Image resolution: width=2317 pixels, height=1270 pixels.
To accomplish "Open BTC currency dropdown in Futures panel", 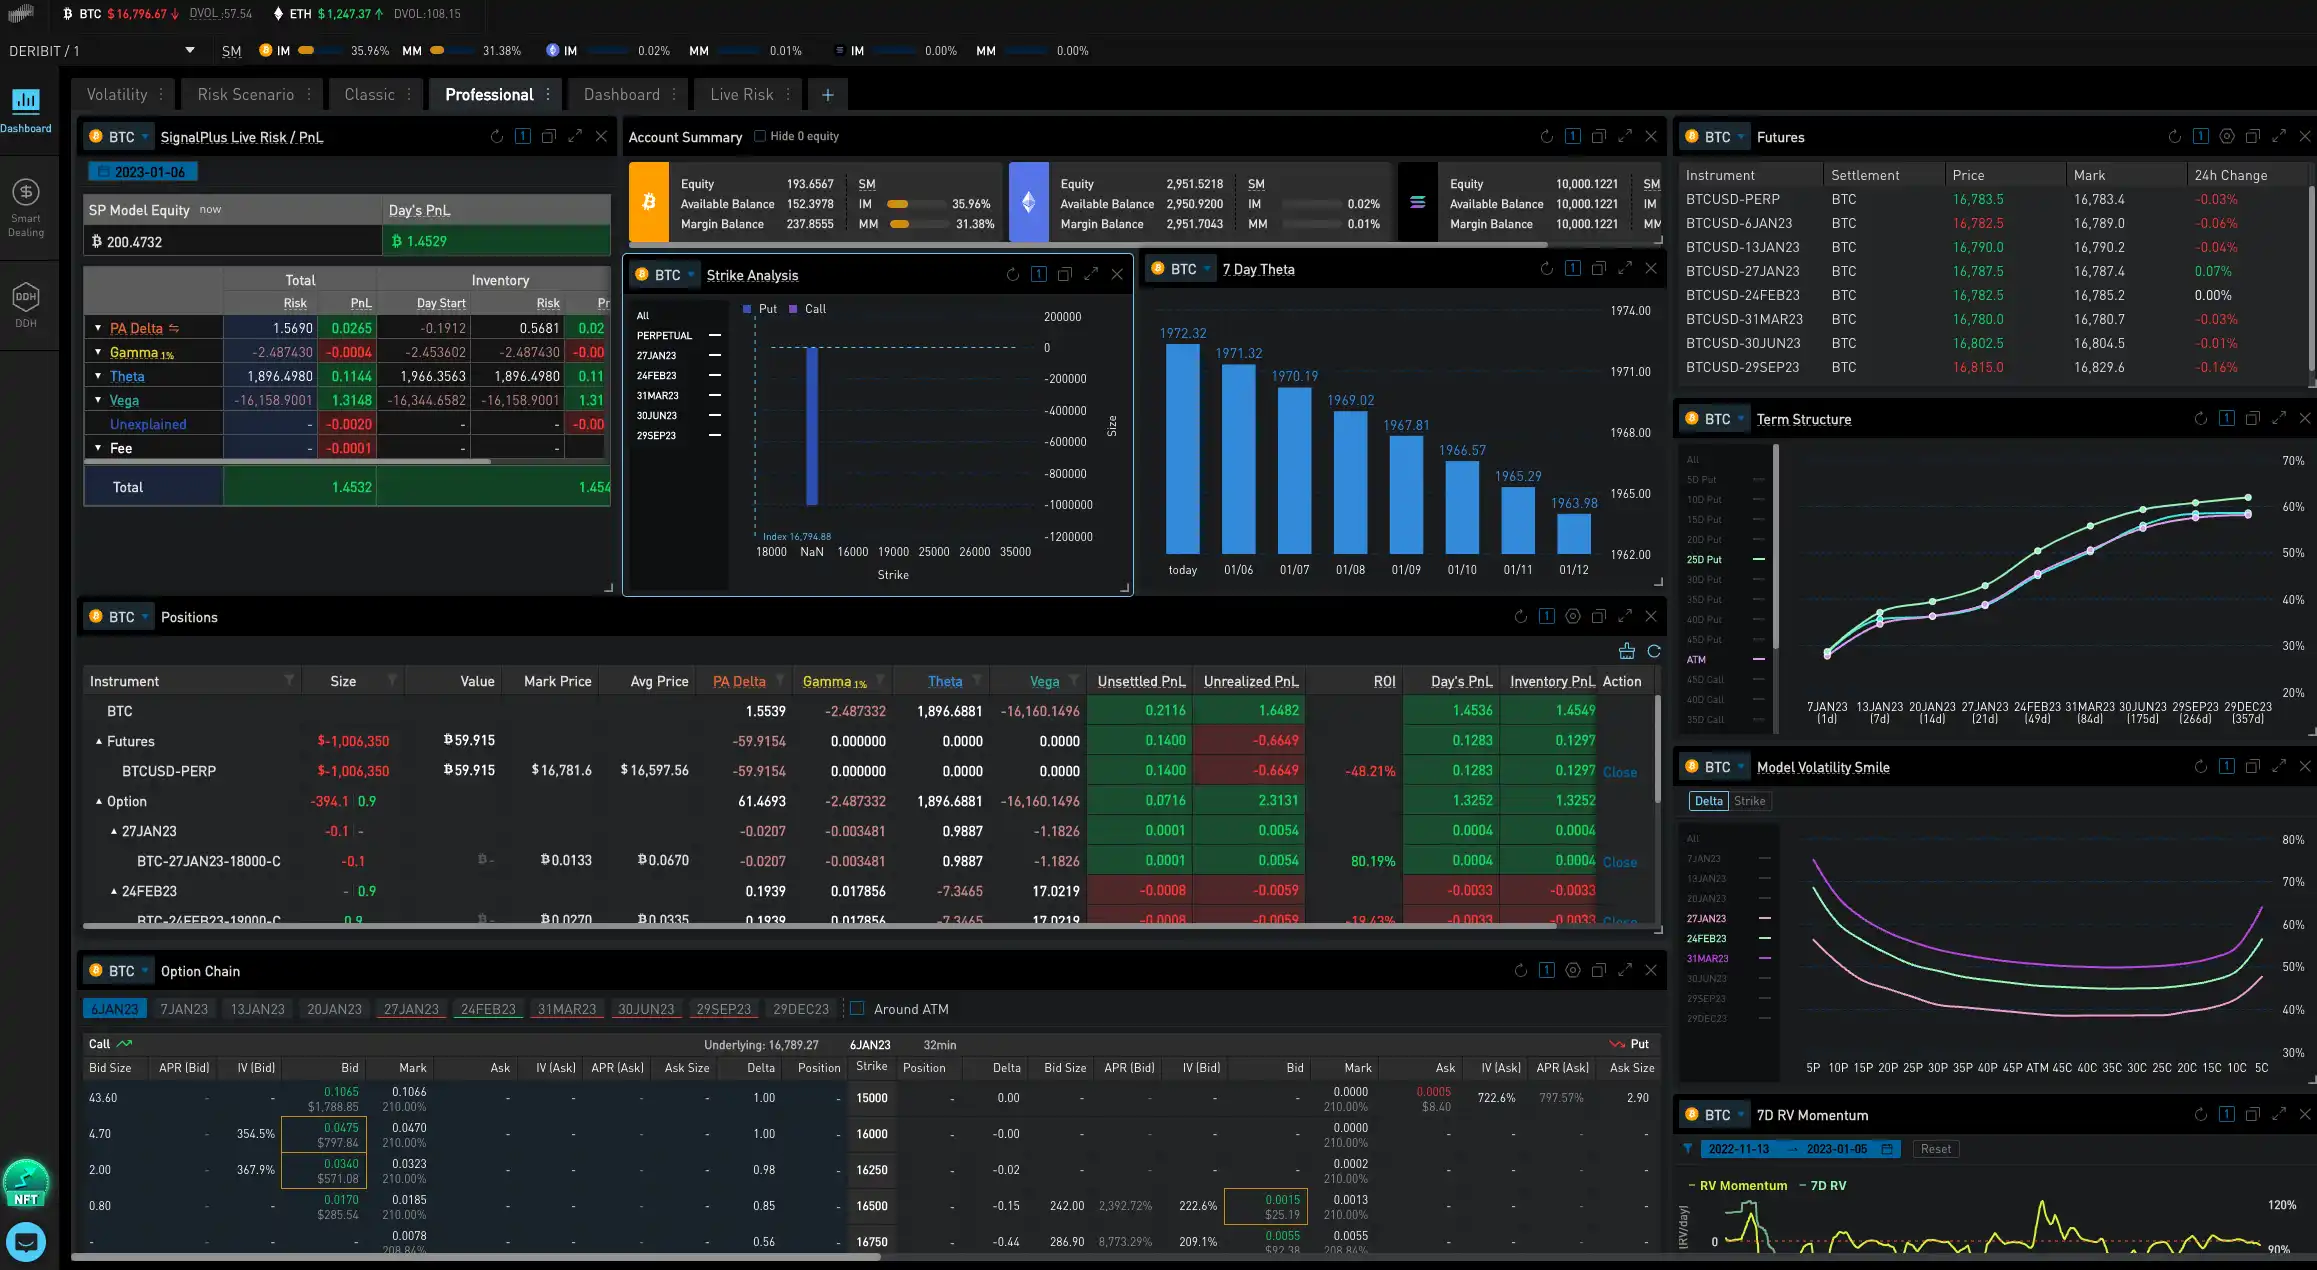I will click(x=1715, y=137).
